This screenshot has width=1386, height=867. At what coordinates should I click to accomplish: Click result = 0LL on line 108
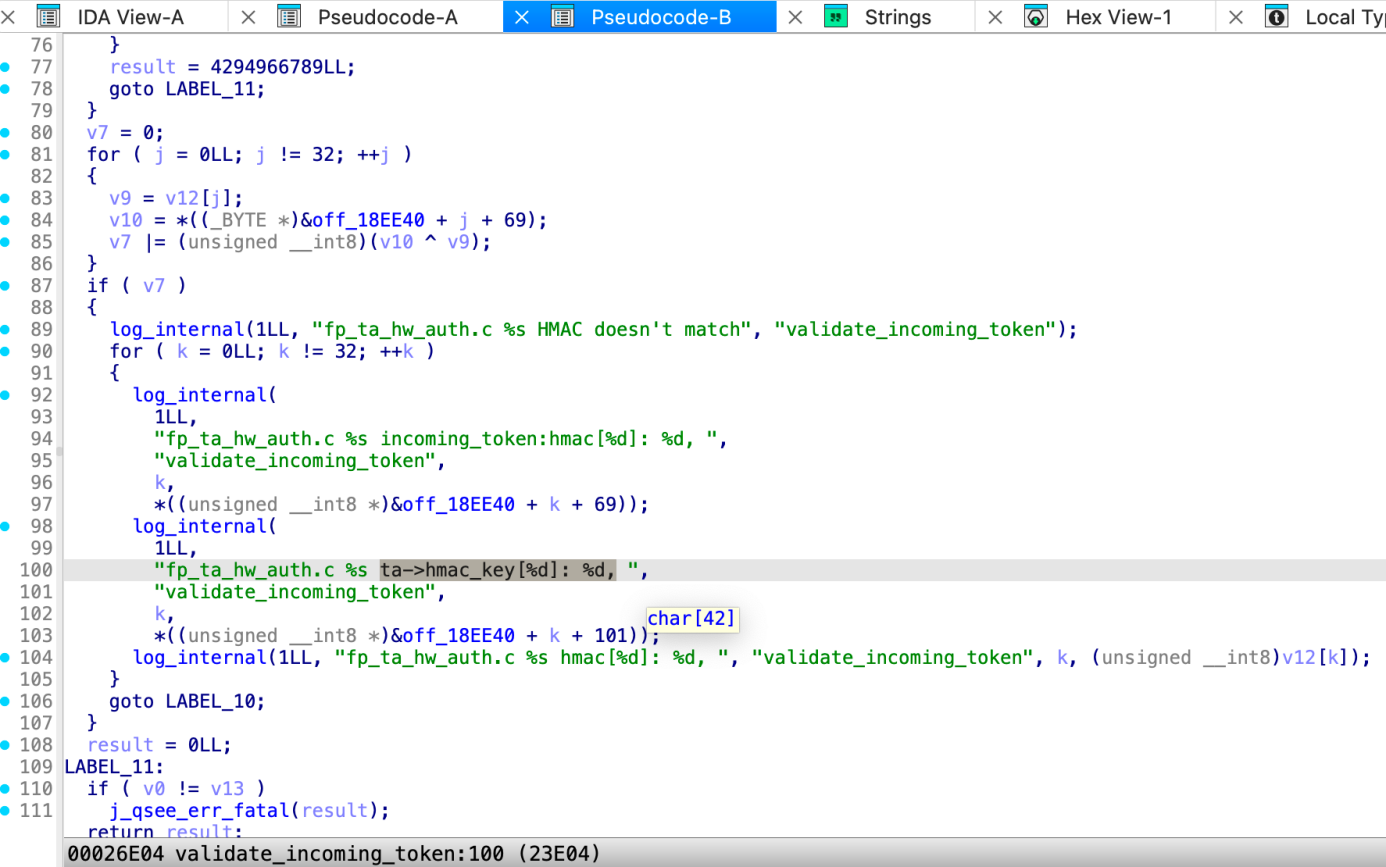159,745
